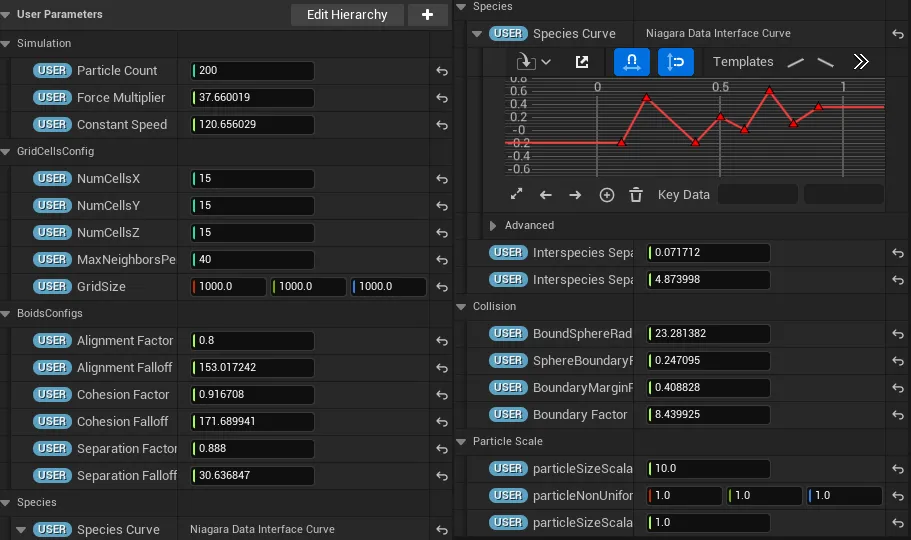Screen dimensions: 911x540
Task: Open the curve import dropdown arrow
Action: [546, 62]
